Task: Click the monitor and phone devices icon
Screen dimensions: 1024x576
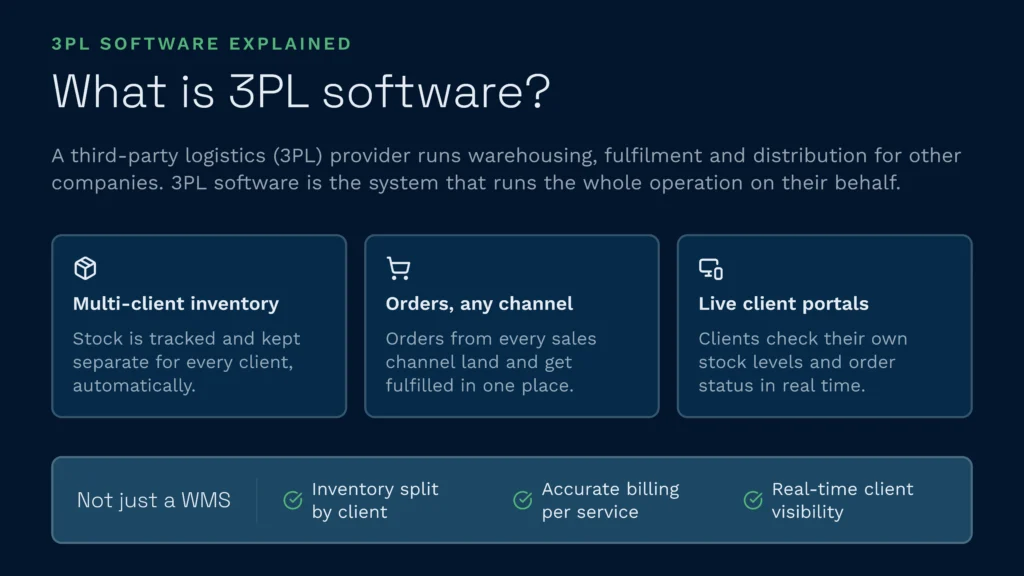Action: (x=711, y=269)
